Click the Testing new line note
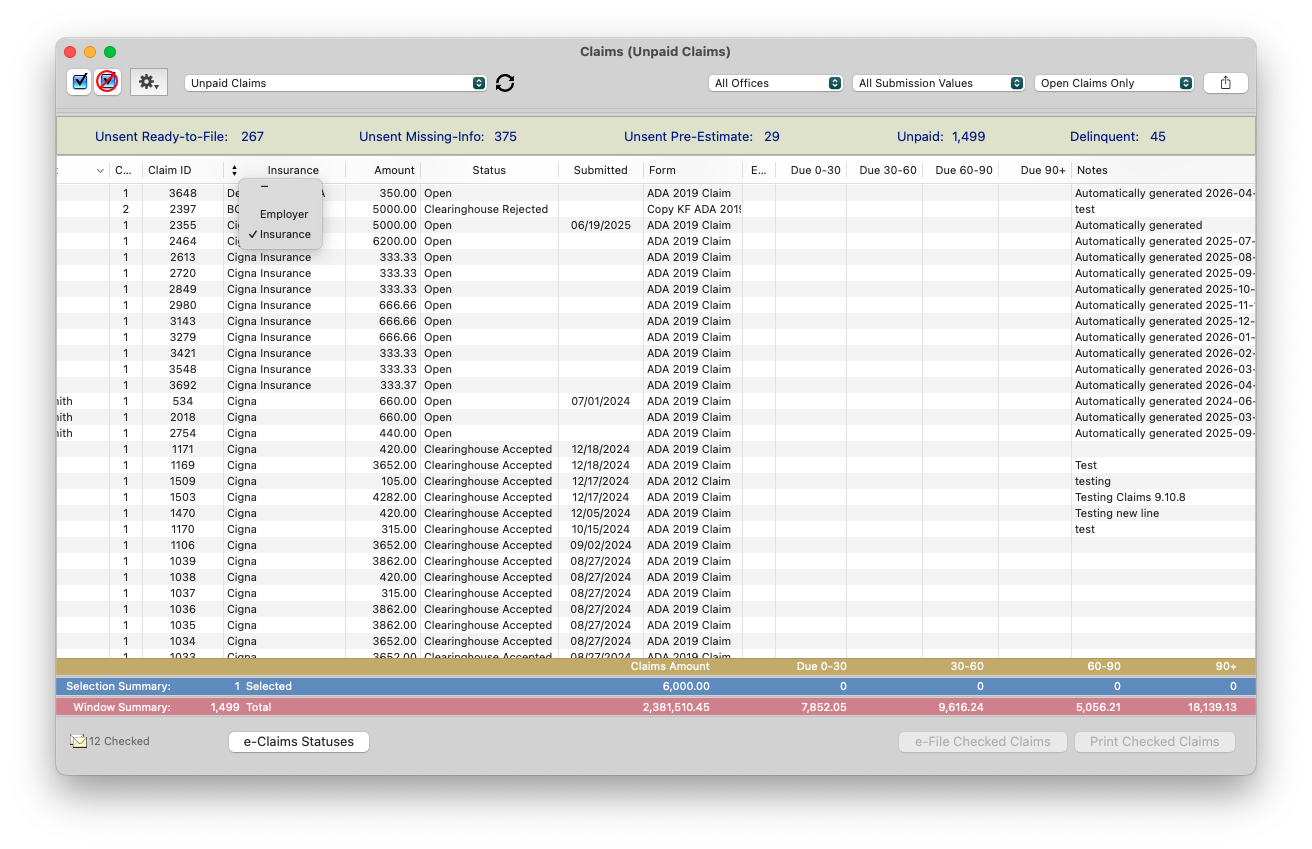1312x849 pixels. tap(1117, 513)
